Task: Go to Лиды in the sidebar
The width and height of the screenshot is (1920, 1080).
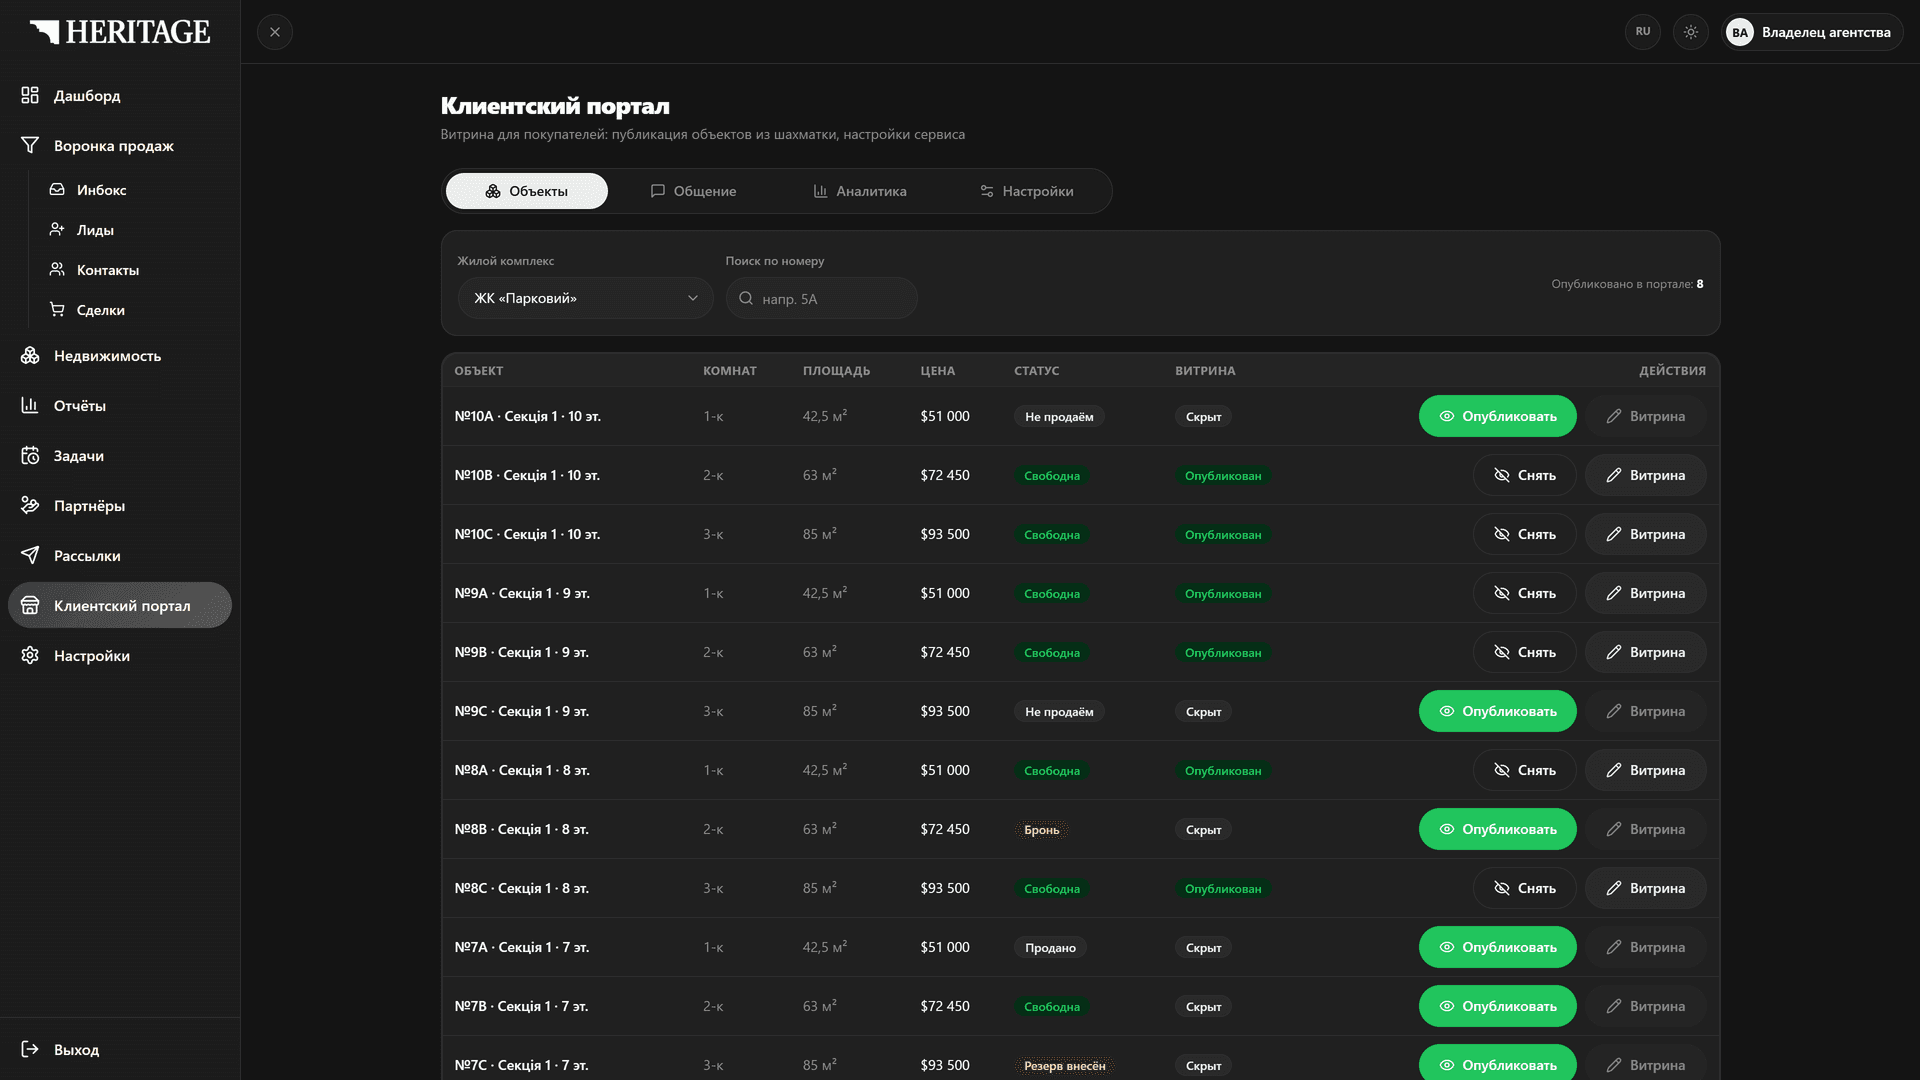Action: coord(135,230)
